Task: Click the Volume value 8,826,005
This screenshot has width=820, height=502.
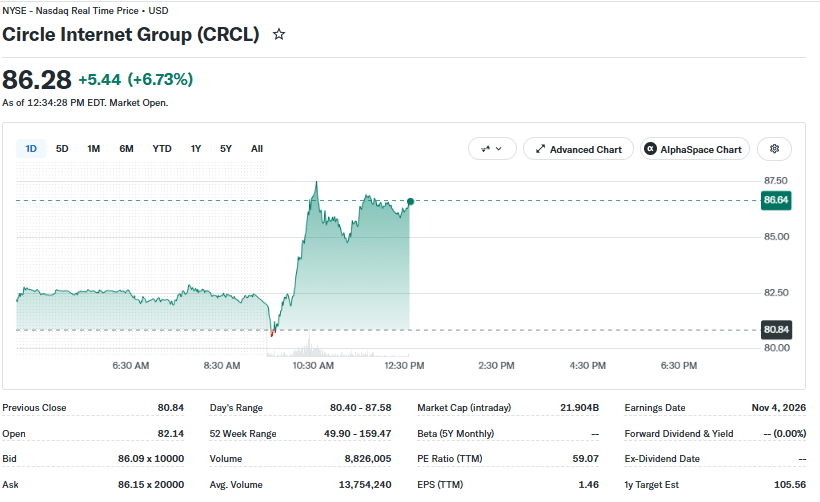Action: pyautogui.click(x=368, y=459)
